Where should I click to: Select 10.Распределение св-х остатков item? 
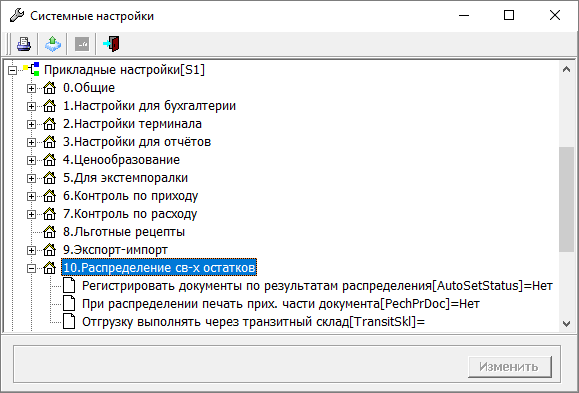pyautogui.click(x=159, y=268)
